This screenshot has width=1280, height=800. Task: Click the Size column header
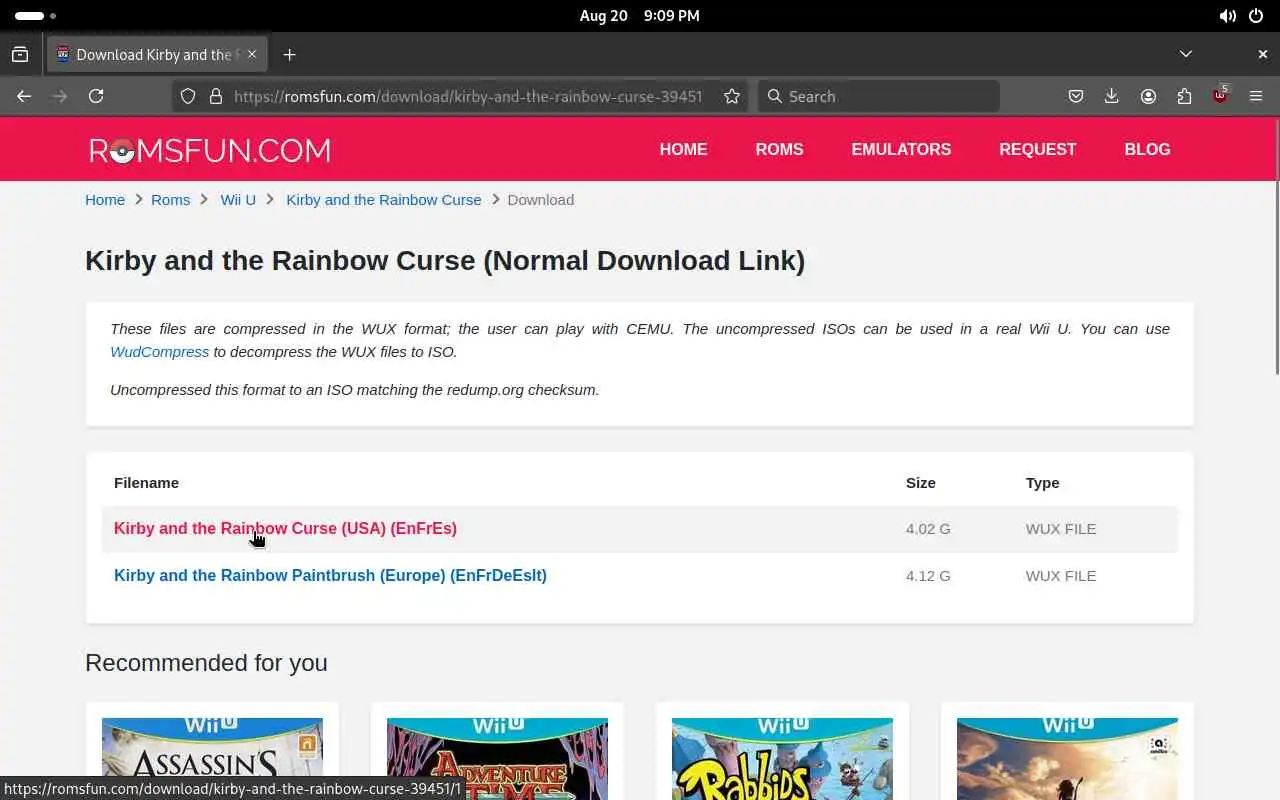921,482
